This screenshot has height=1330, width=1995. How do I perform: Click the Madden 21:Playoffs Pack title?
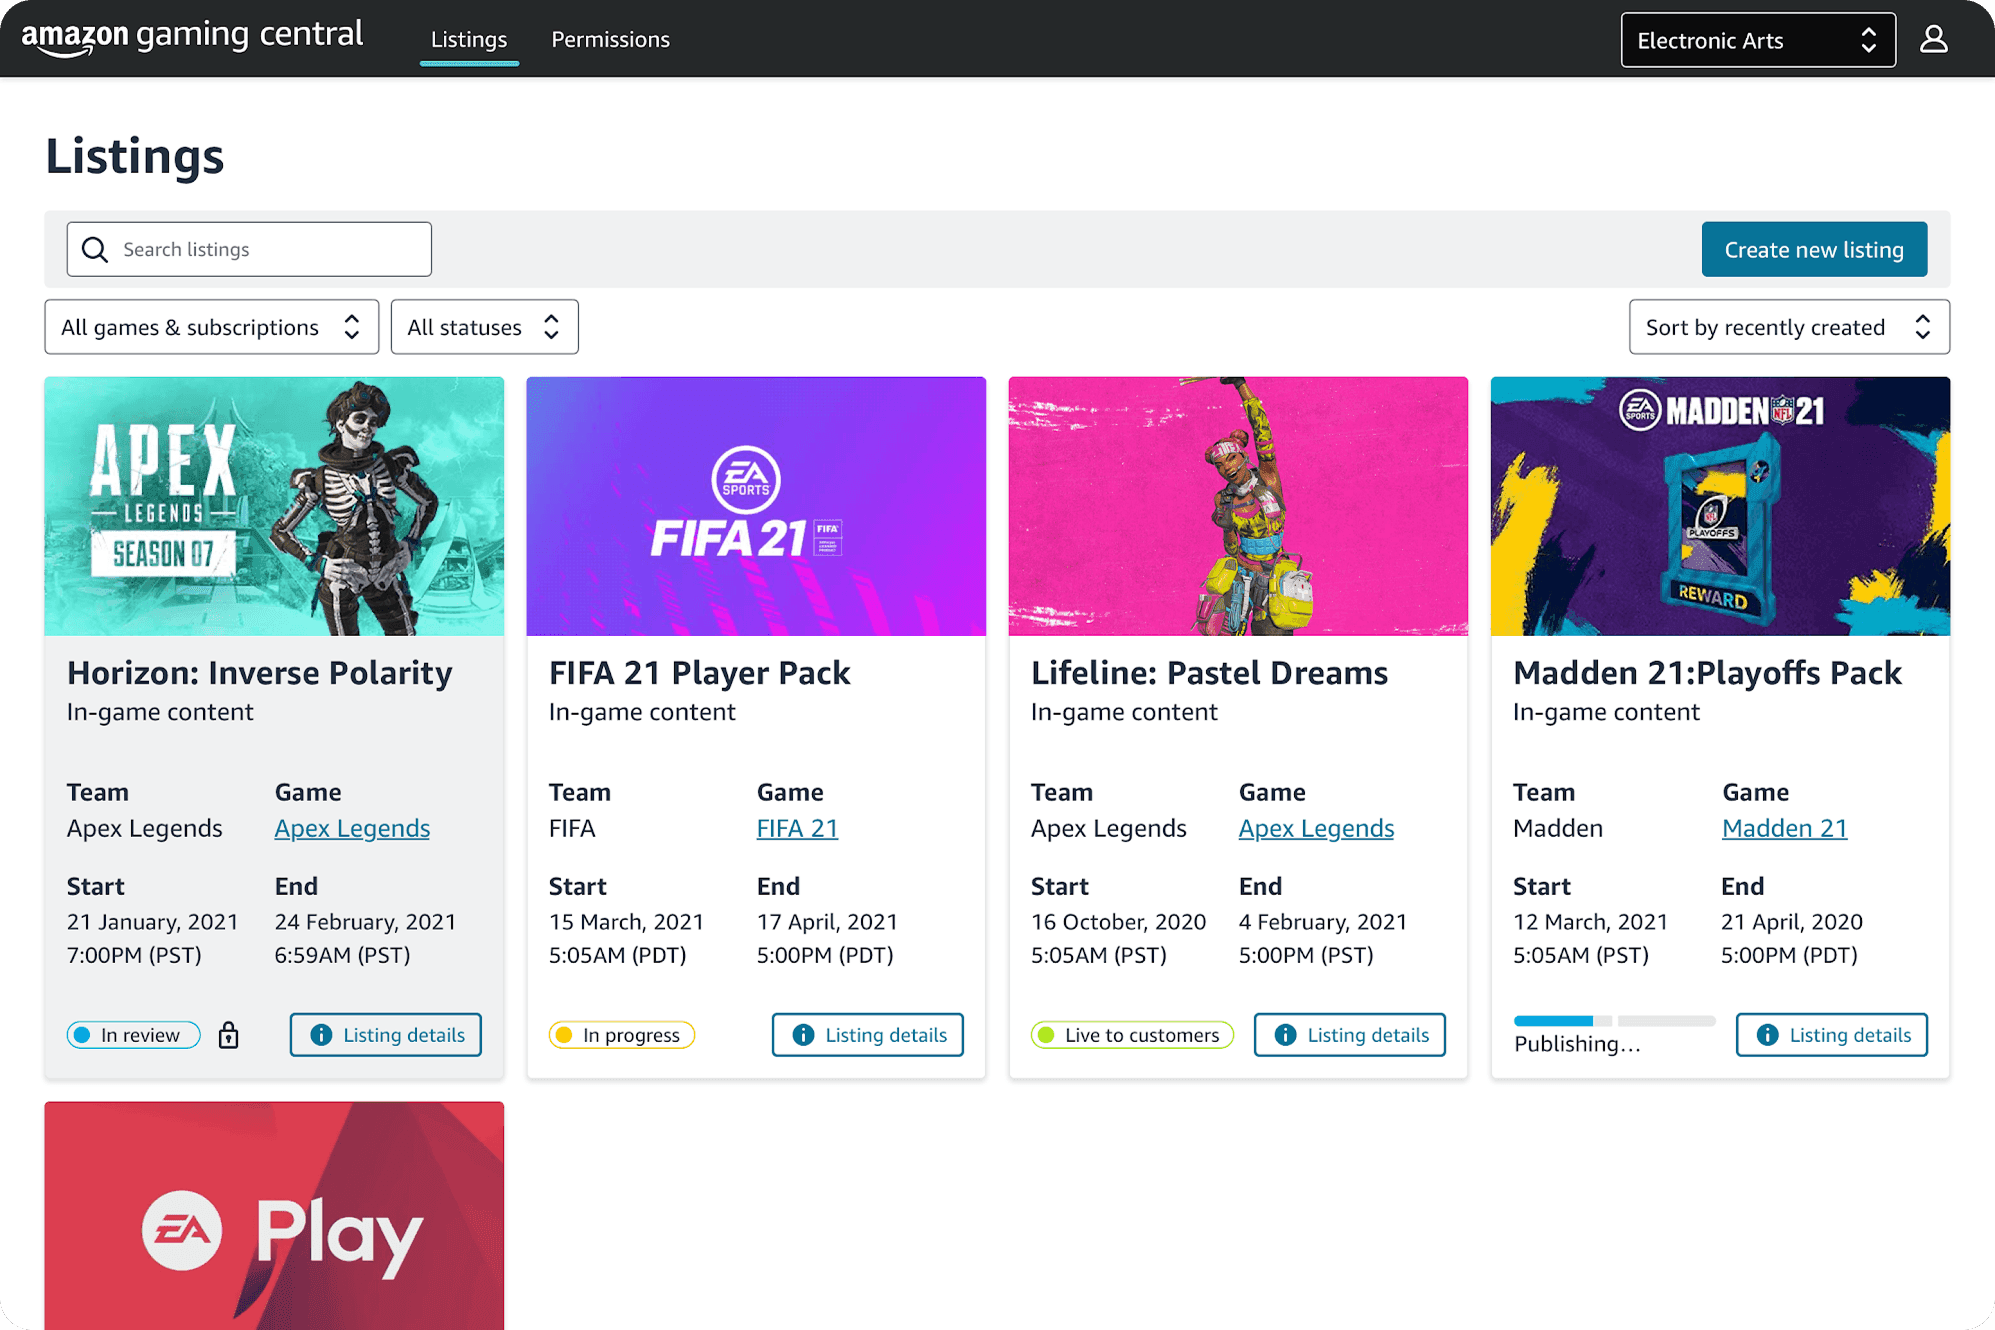(x=1707, y=672)
